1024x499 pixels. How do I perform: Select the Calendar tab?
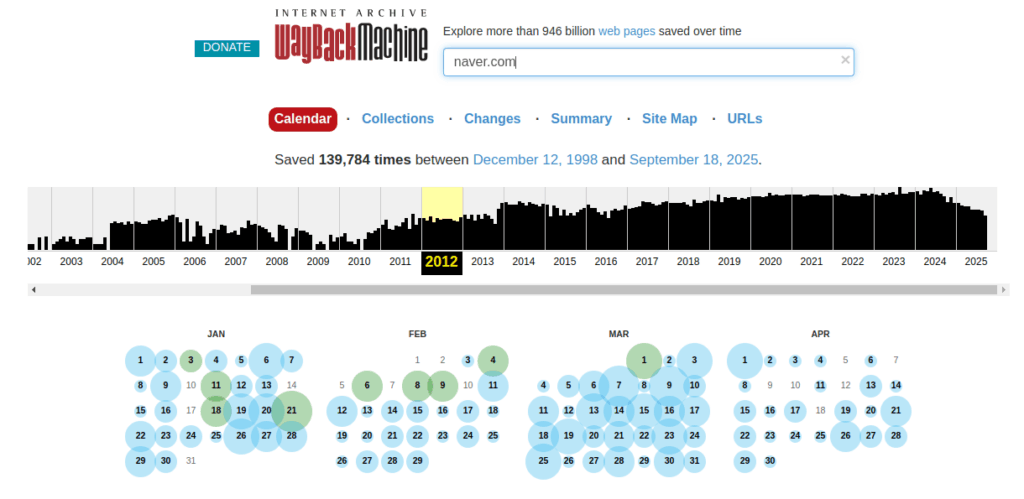302,119
